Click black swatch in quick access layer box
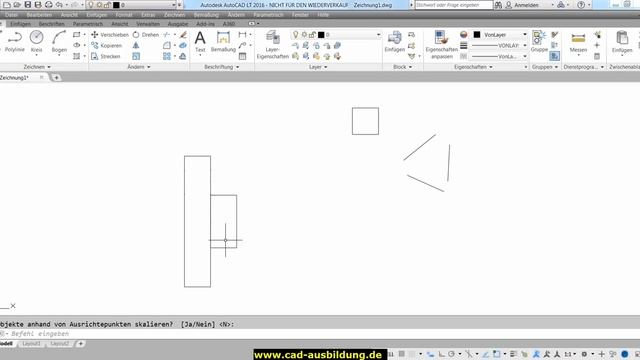 [x=116, y=5]
